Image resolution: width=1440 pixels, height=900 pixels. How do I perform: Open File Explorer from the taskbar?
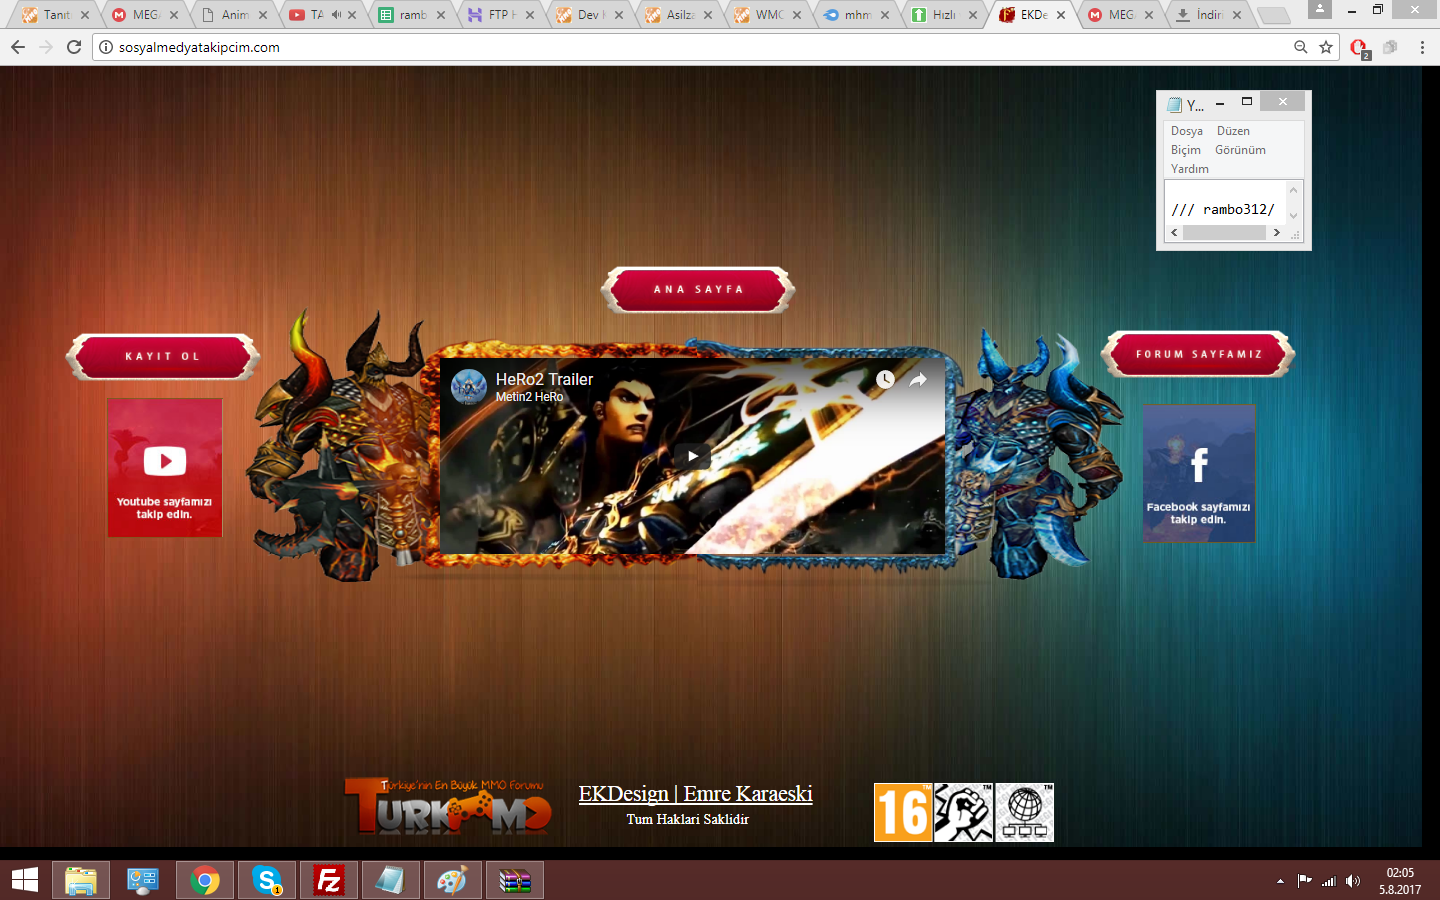[x=81, y=881]
